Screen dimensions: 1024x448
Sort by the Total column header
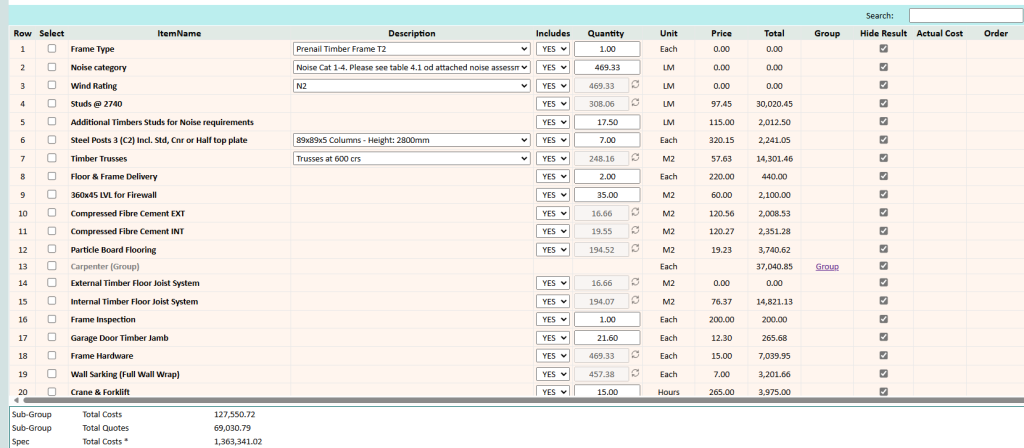click(774, 33)
